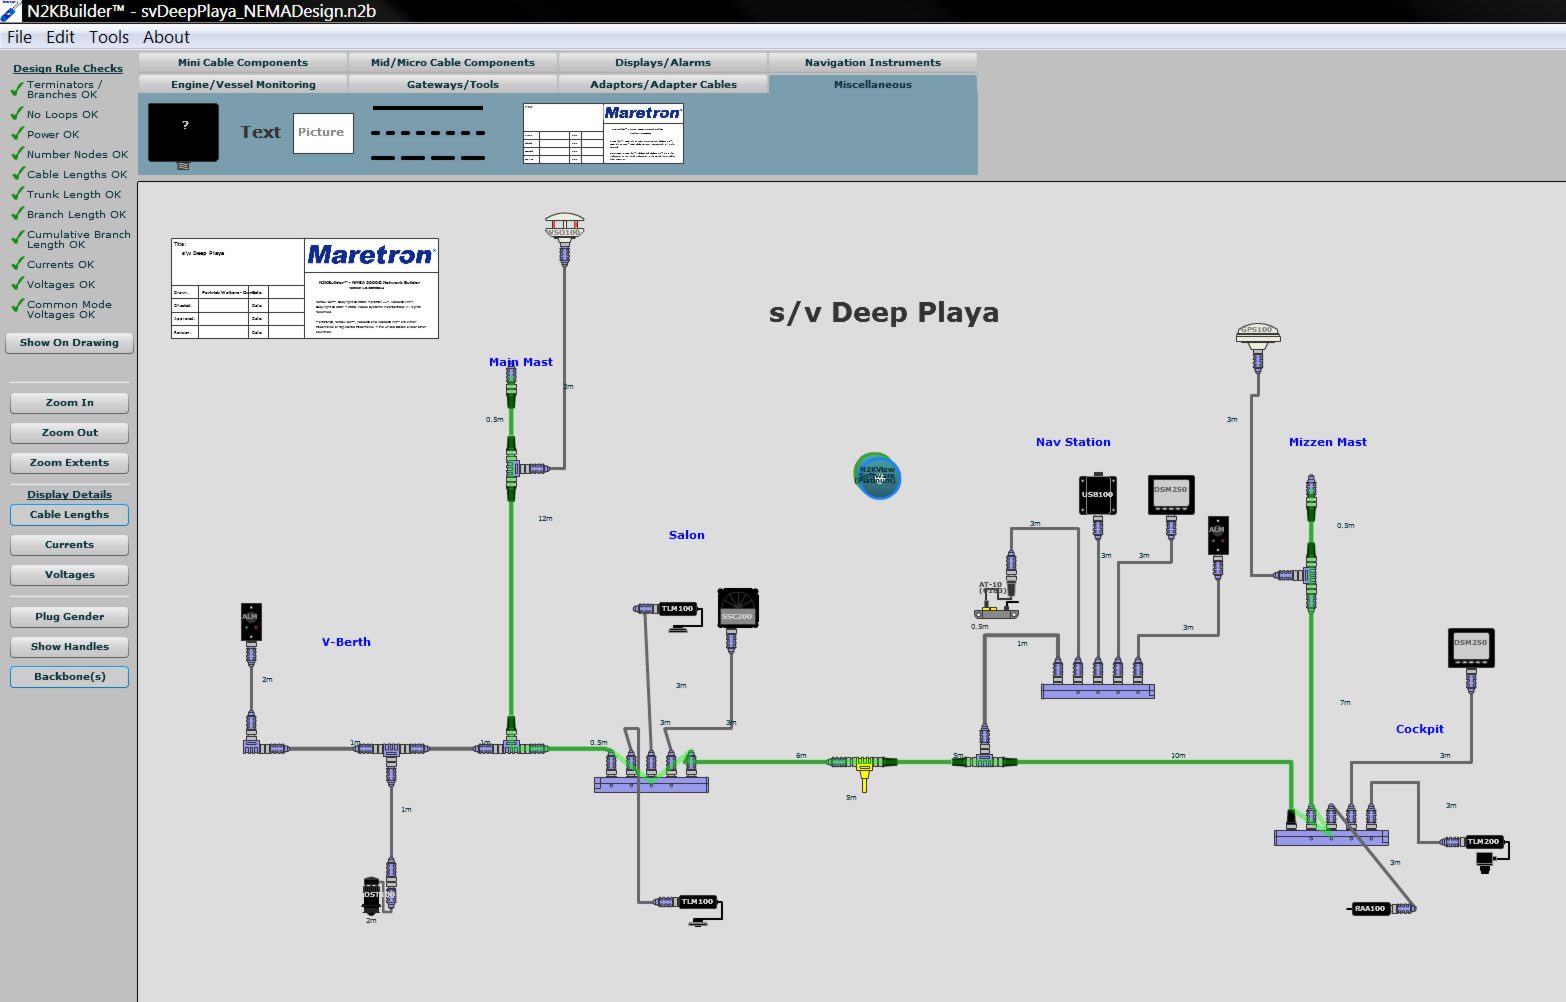Select the s/v Deep Playa title text

pos(884,312)
